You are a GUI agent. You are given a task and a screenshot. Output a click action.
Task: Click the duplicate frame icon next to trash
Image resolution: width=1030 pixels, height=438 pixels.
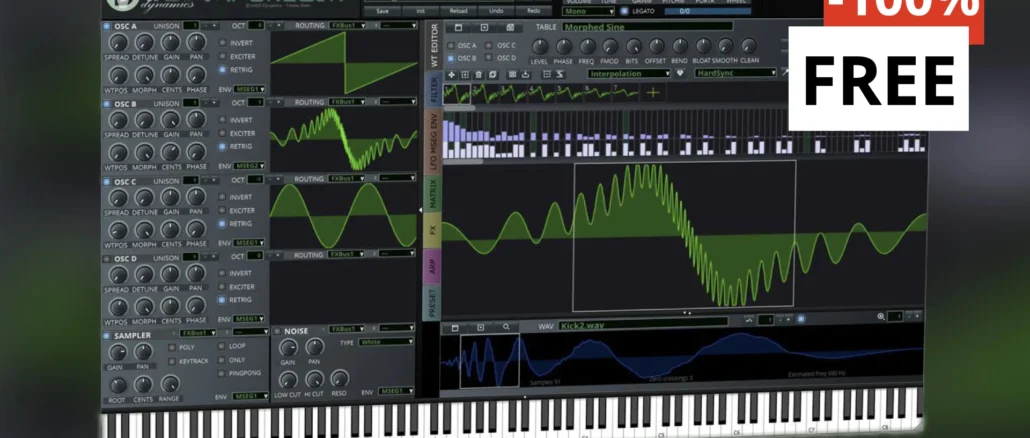click(x=492, y=75)
